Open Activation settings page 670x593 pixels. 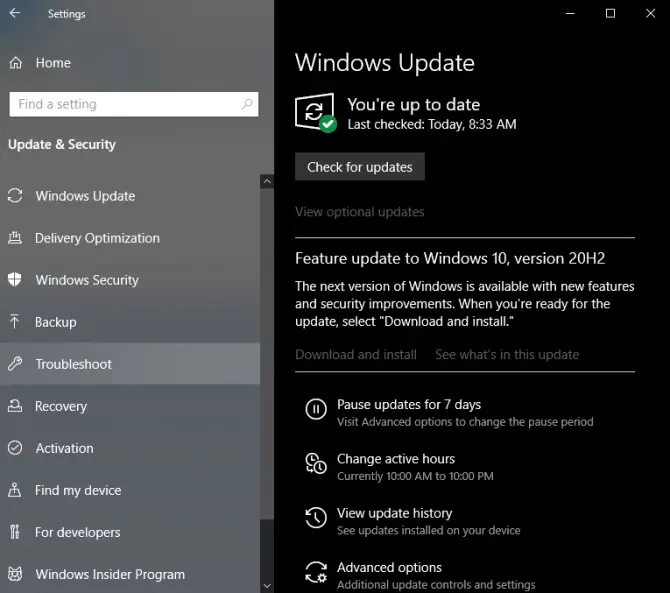(130, 448)
